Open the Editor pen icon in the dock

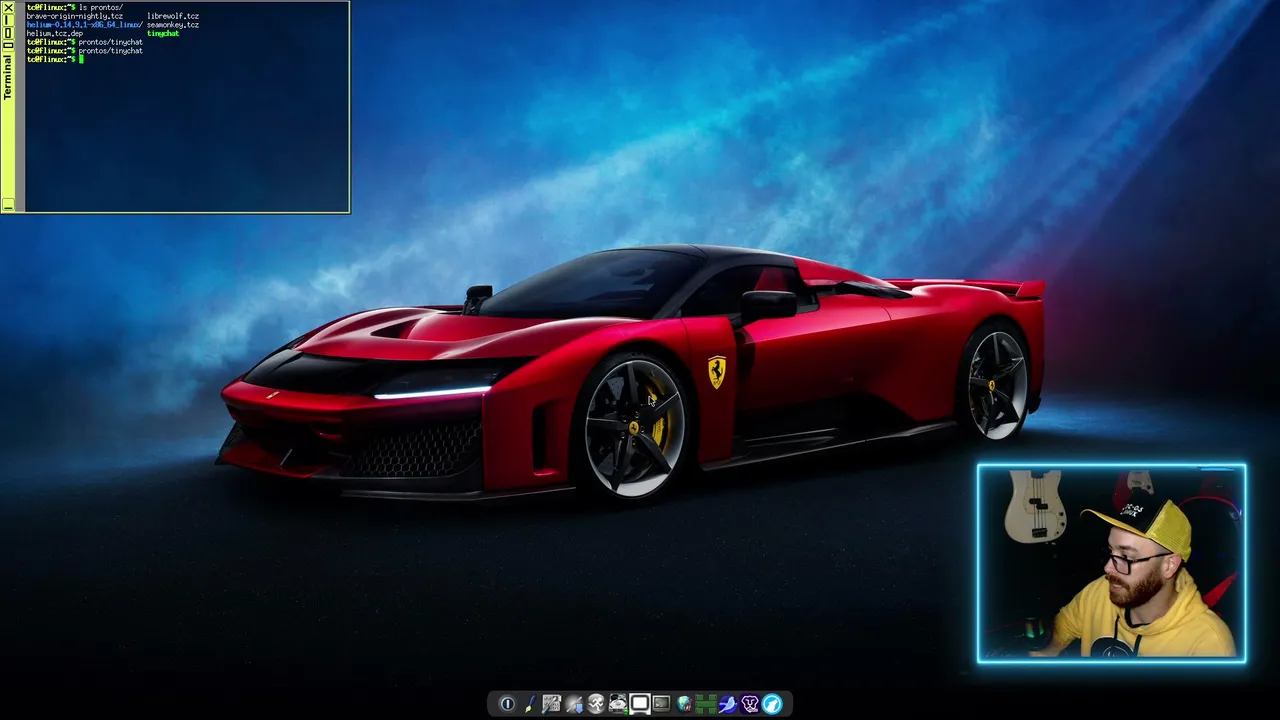click(529, 704)
